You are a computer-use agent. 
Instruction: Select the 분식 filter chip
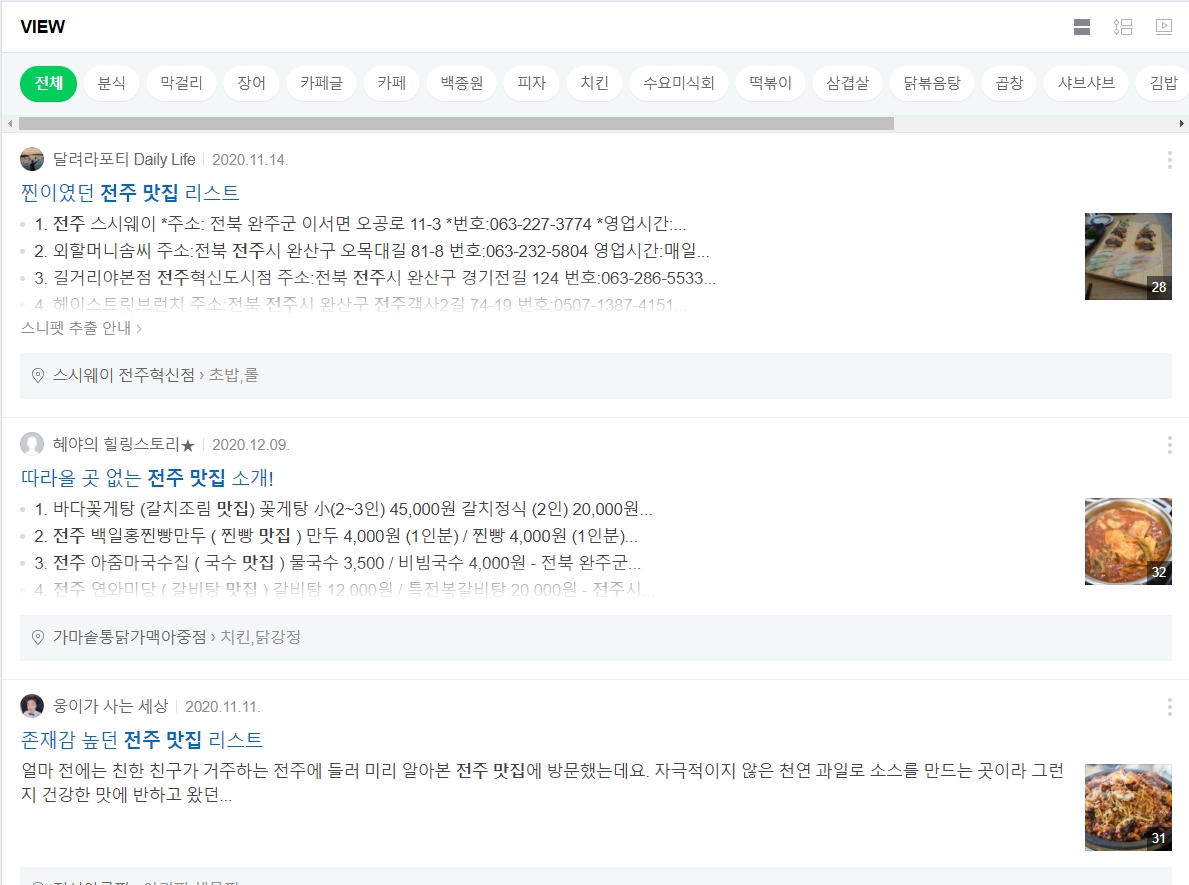111,83
